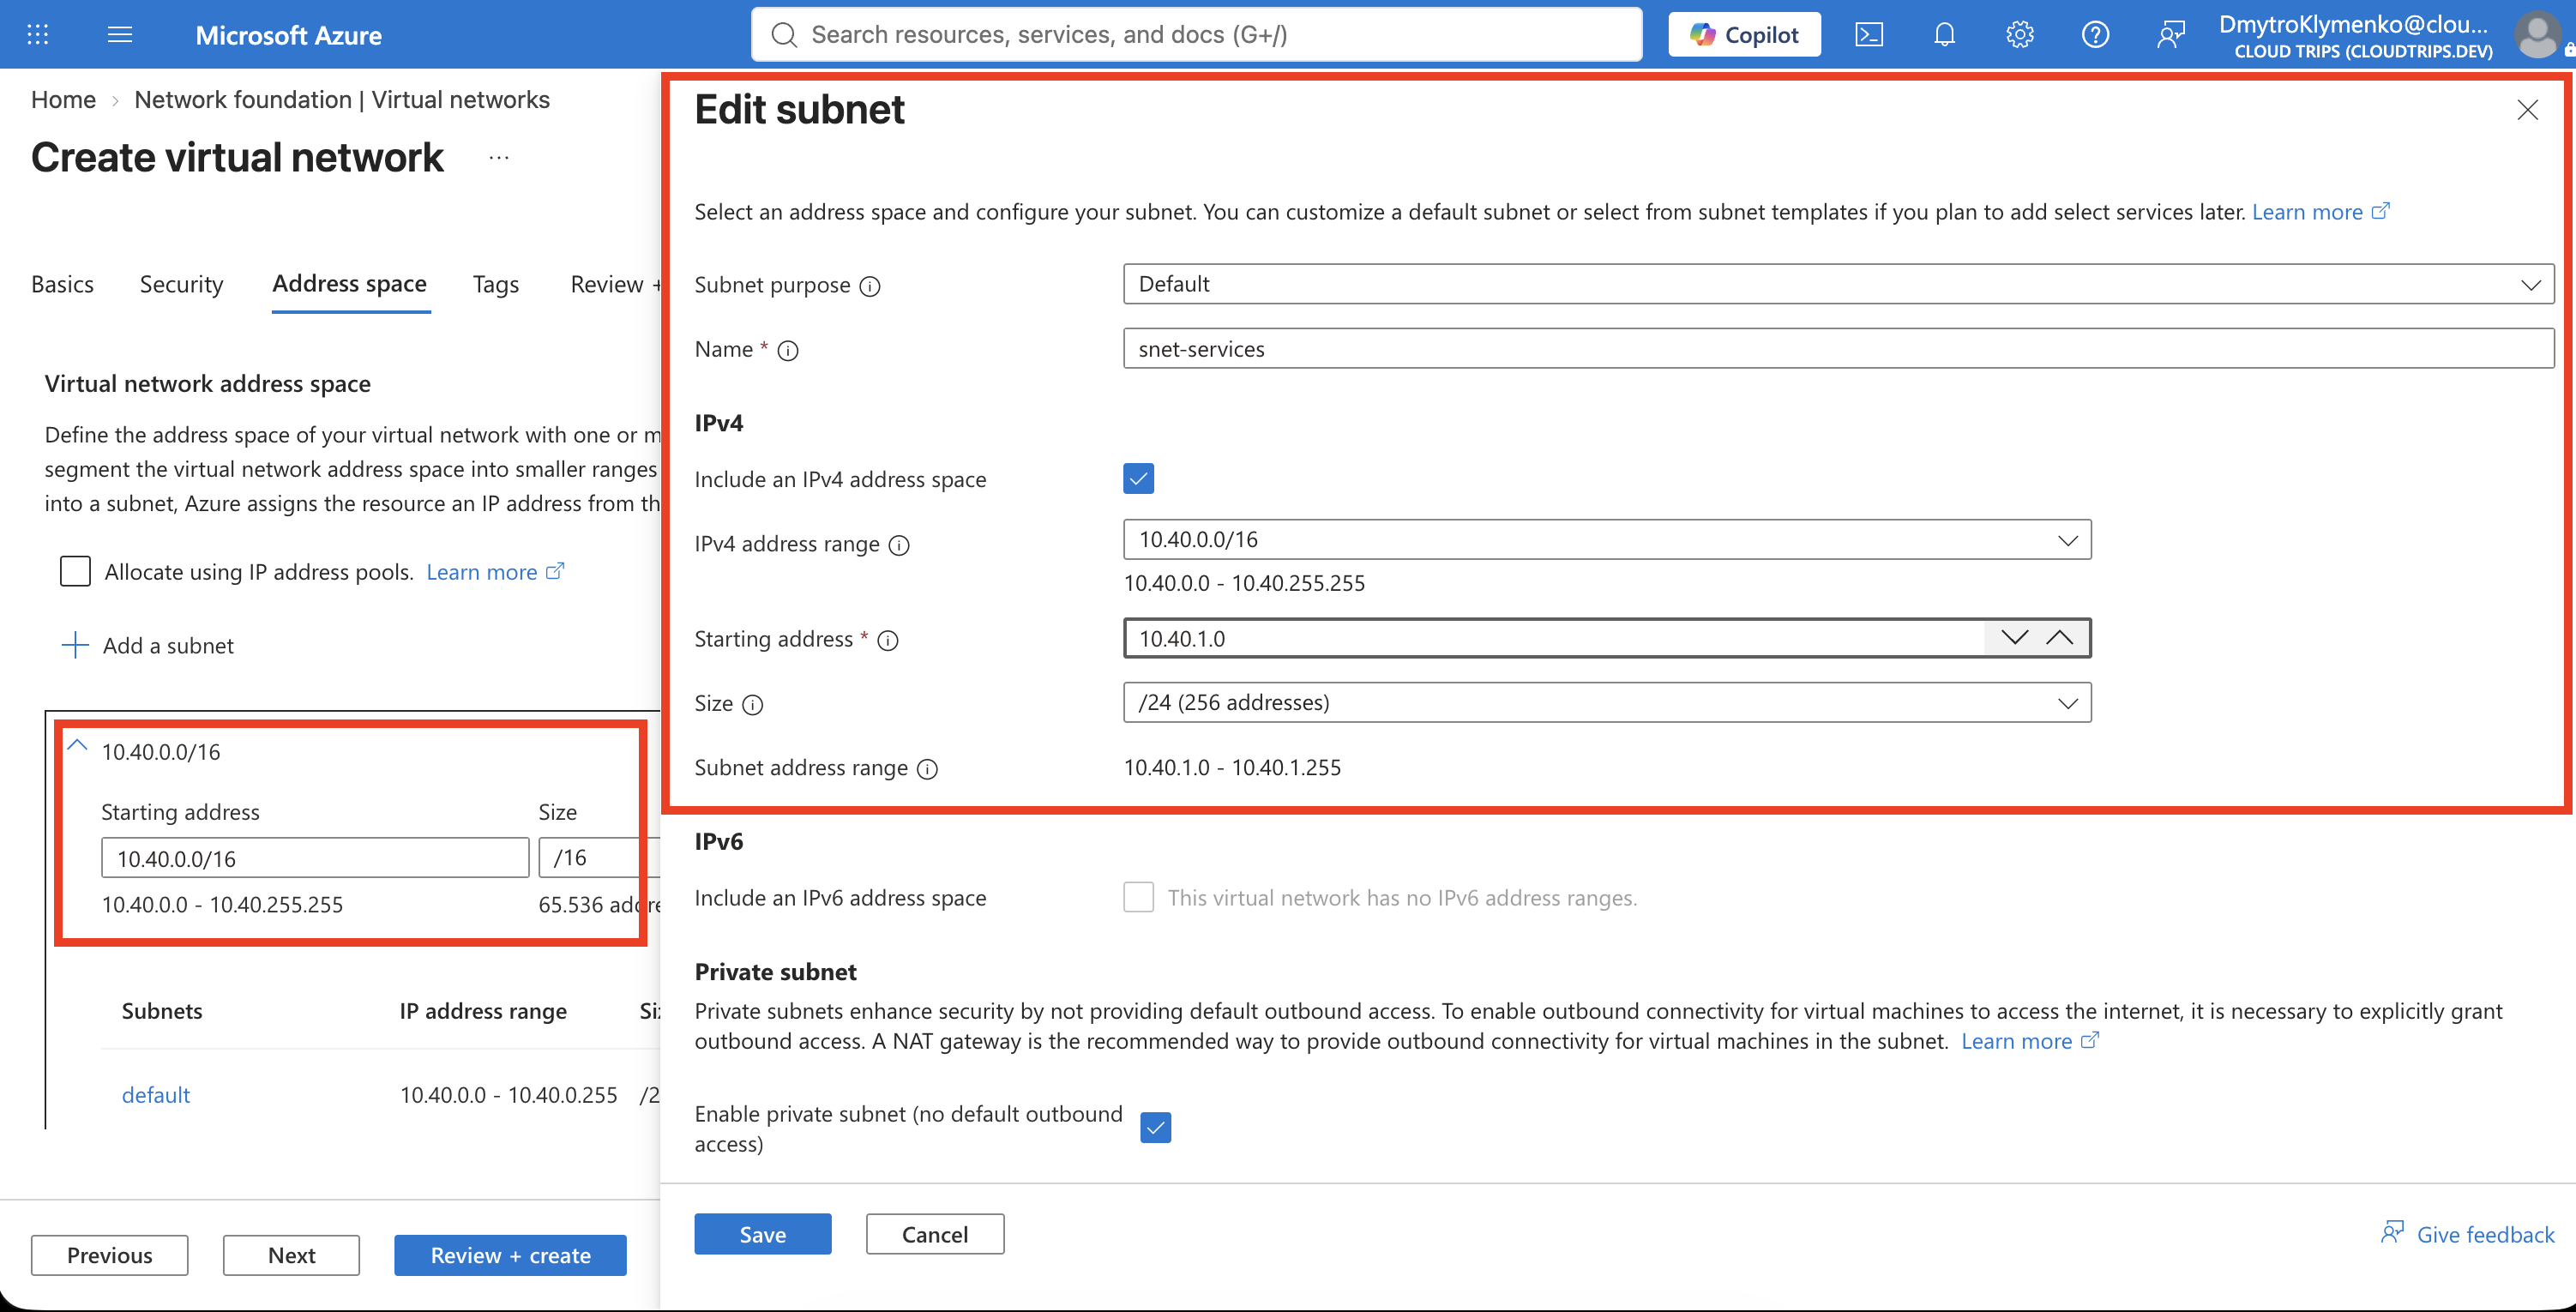This screenshot has width=2576, height=1312.
Task: Open the subnet Size dropdown
Action: pyautogui.click(x=1607, y=703)
